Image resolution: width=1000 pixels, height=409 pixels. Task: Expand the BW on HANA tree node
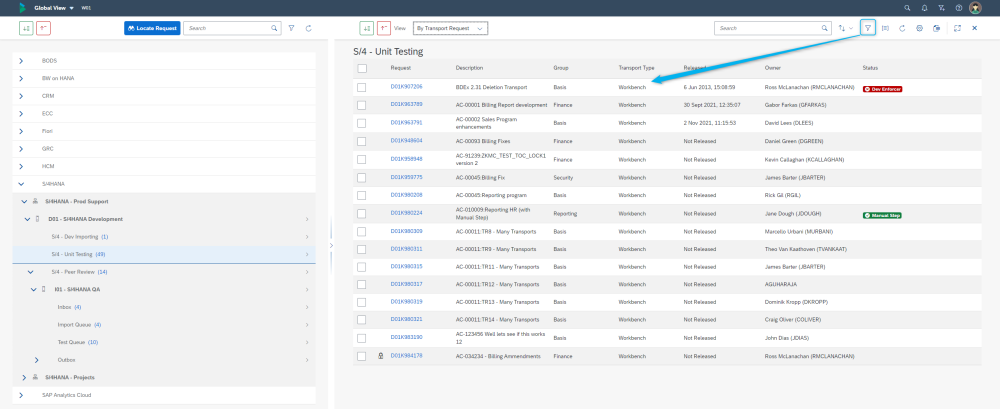point(21,78)
